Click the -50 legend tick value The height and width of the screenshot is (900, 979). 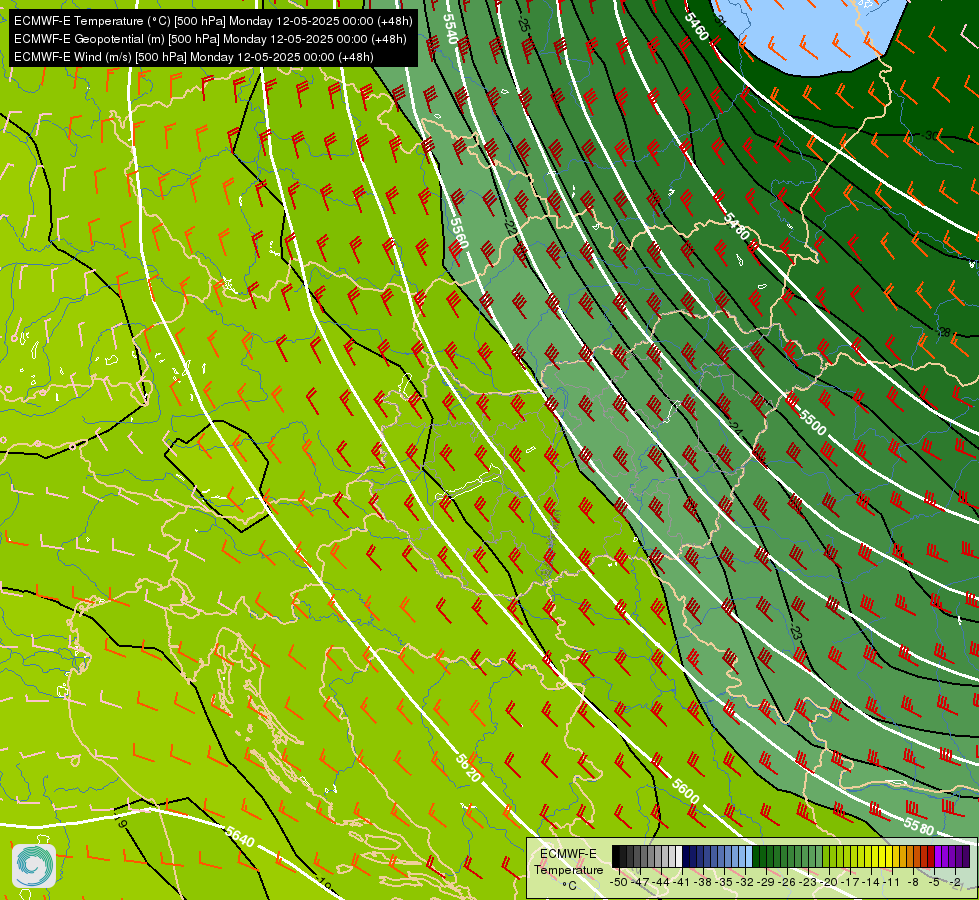pyautogui.click(x=619, y=882)
